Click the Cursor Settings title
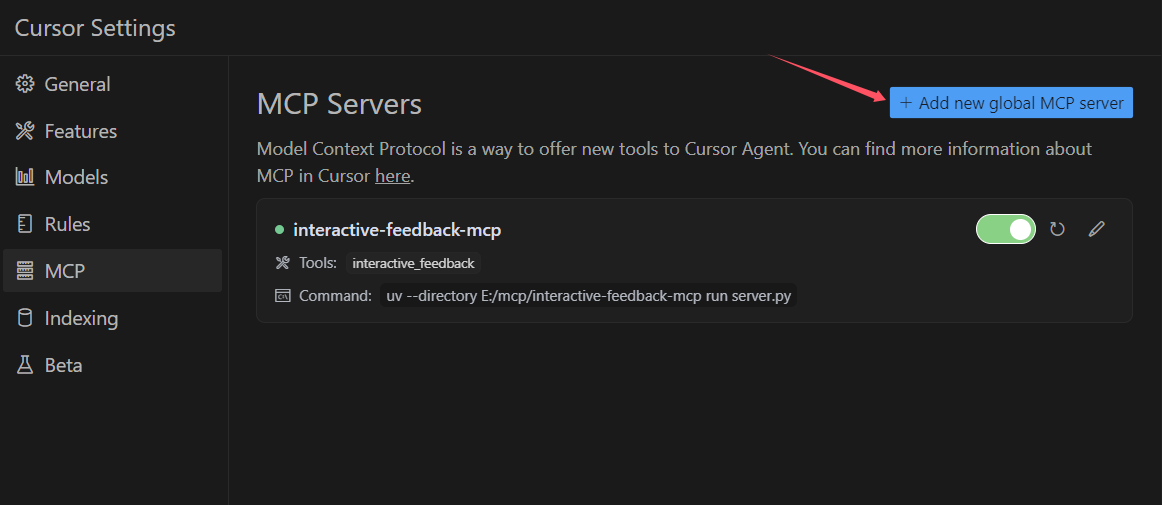 pos(96,28)
